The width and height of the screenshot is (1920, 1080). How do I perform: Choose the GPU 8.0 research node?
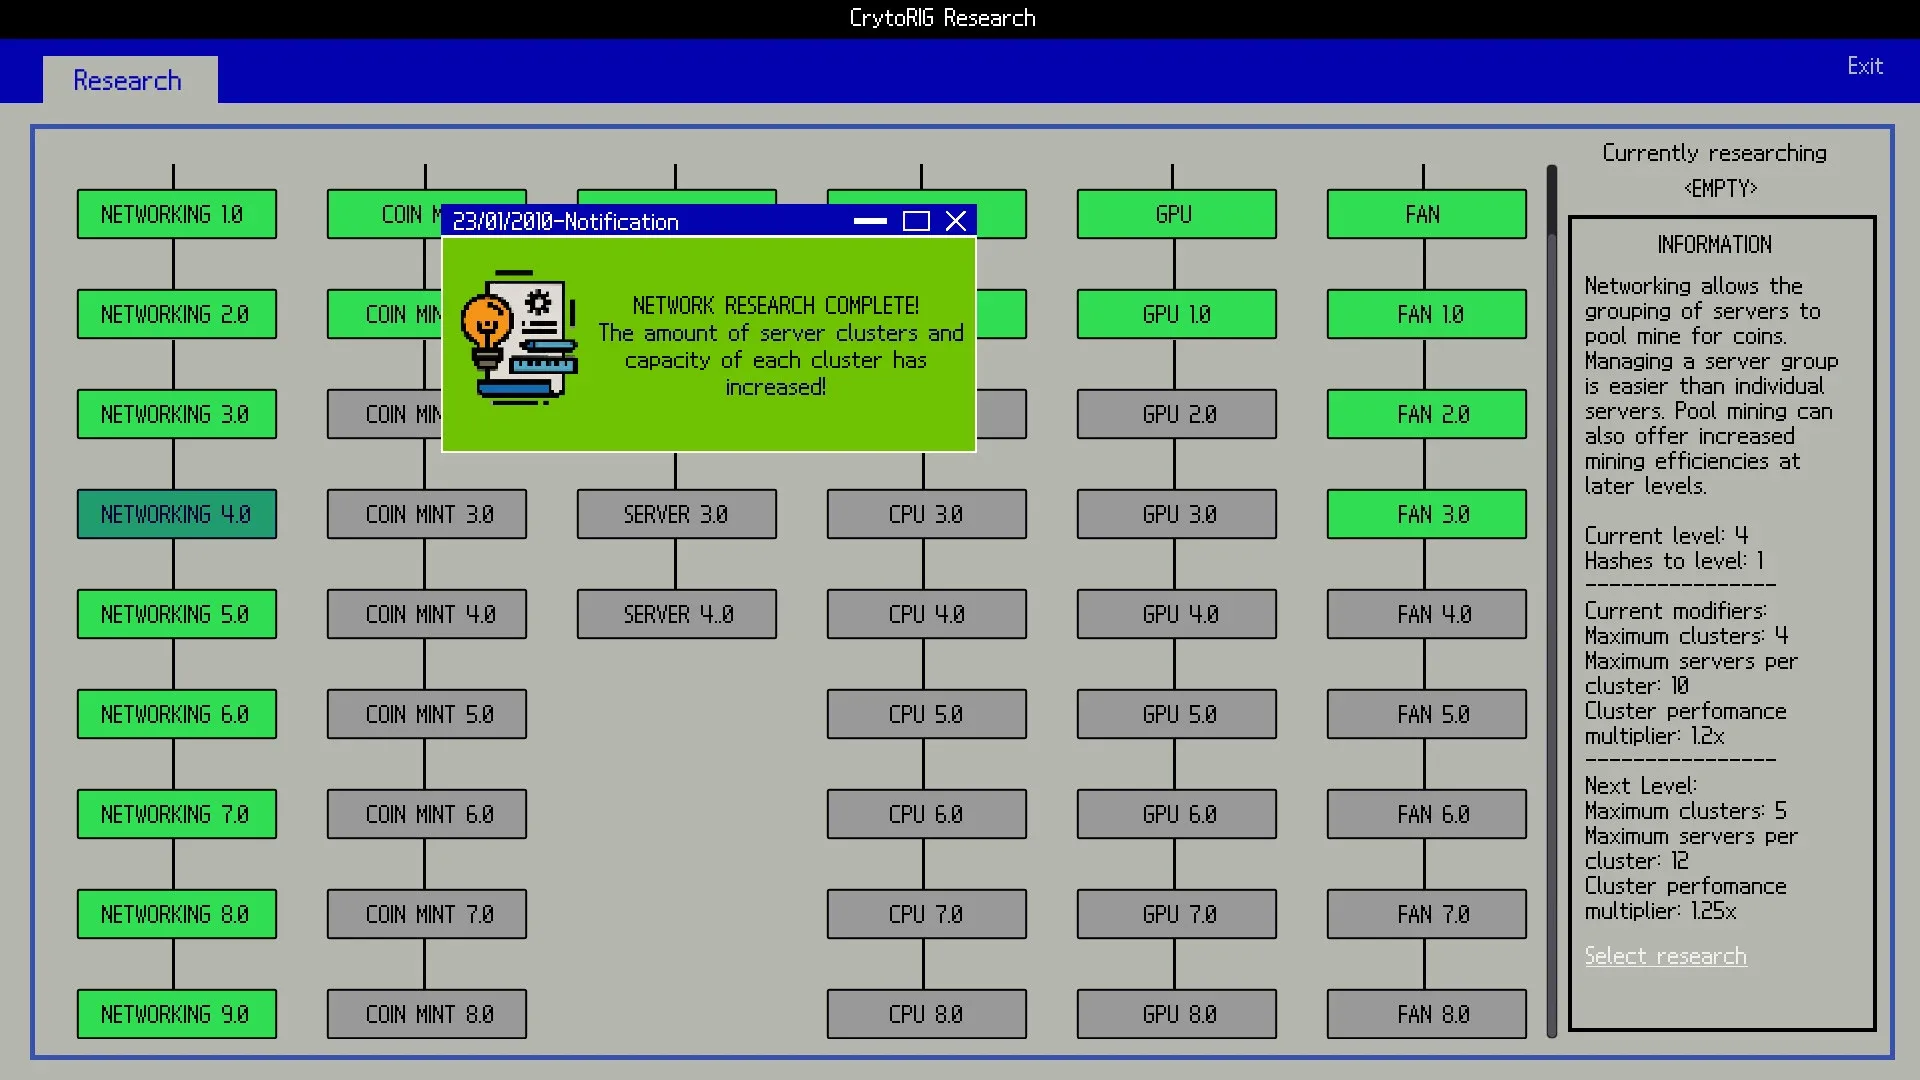1176,1014
